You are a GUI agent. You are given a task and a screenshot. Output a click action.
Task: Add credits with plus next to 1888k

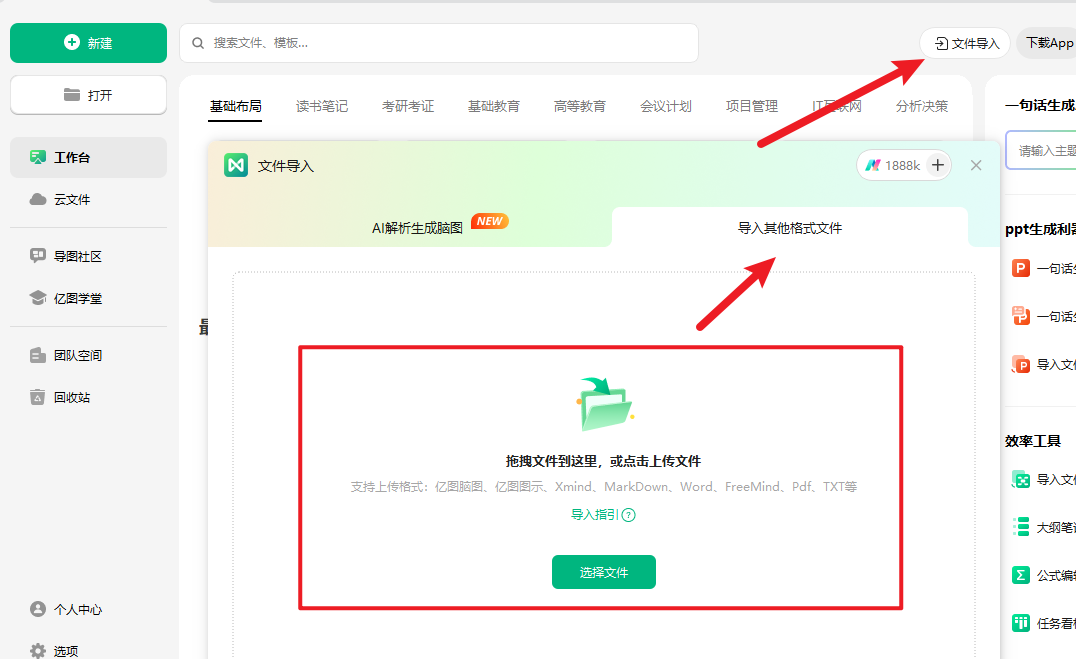pyautogui.click(x=937, y=165)
